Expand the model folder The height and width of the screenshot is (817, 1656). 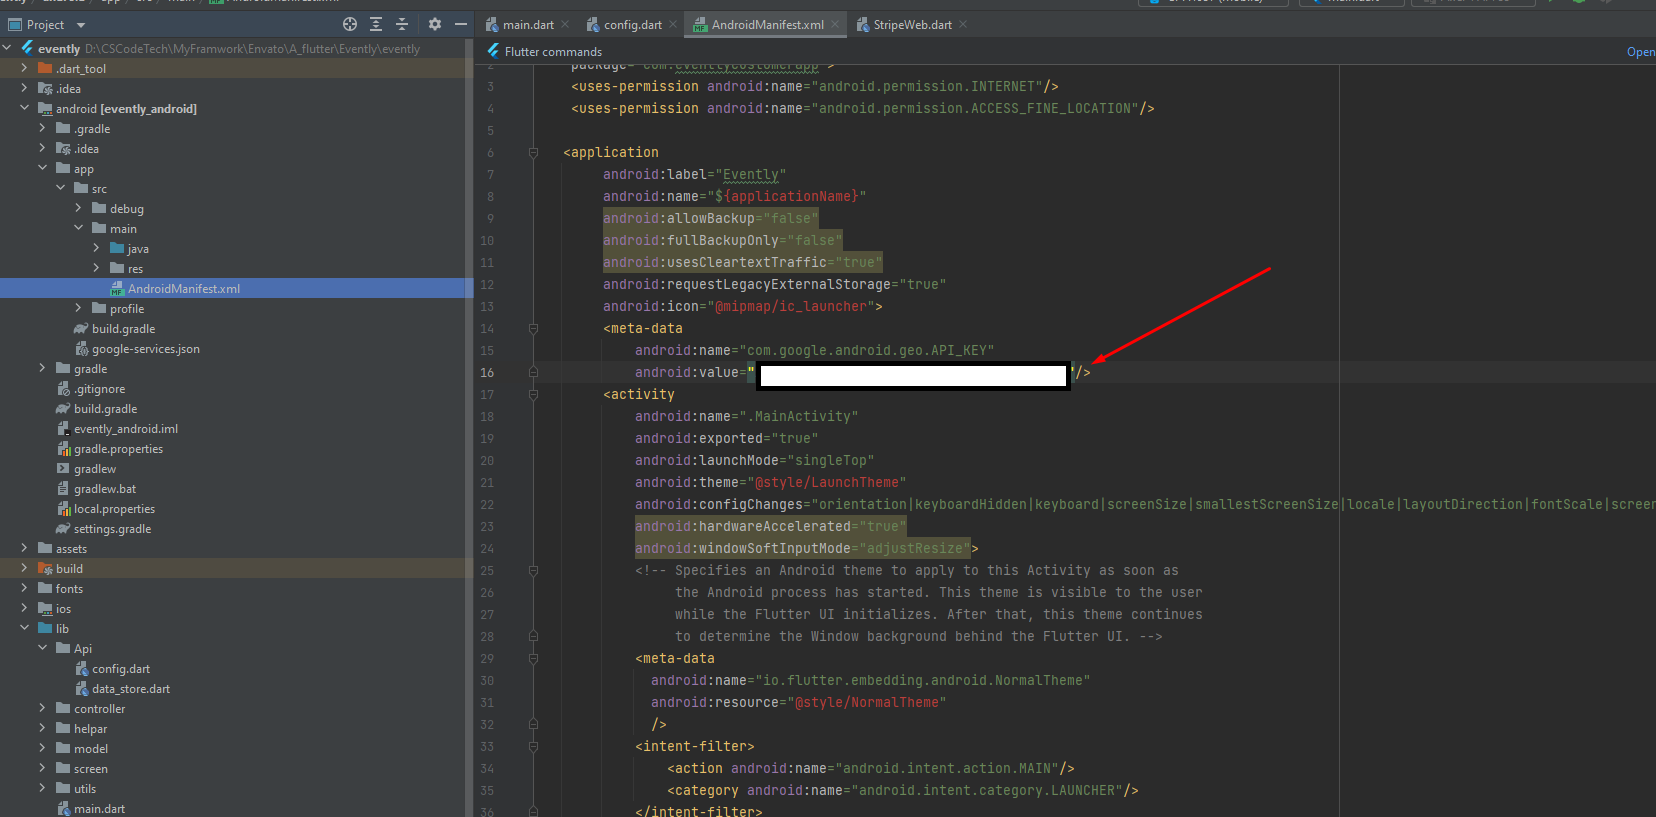pyautogui.click(x=42, y=748)
